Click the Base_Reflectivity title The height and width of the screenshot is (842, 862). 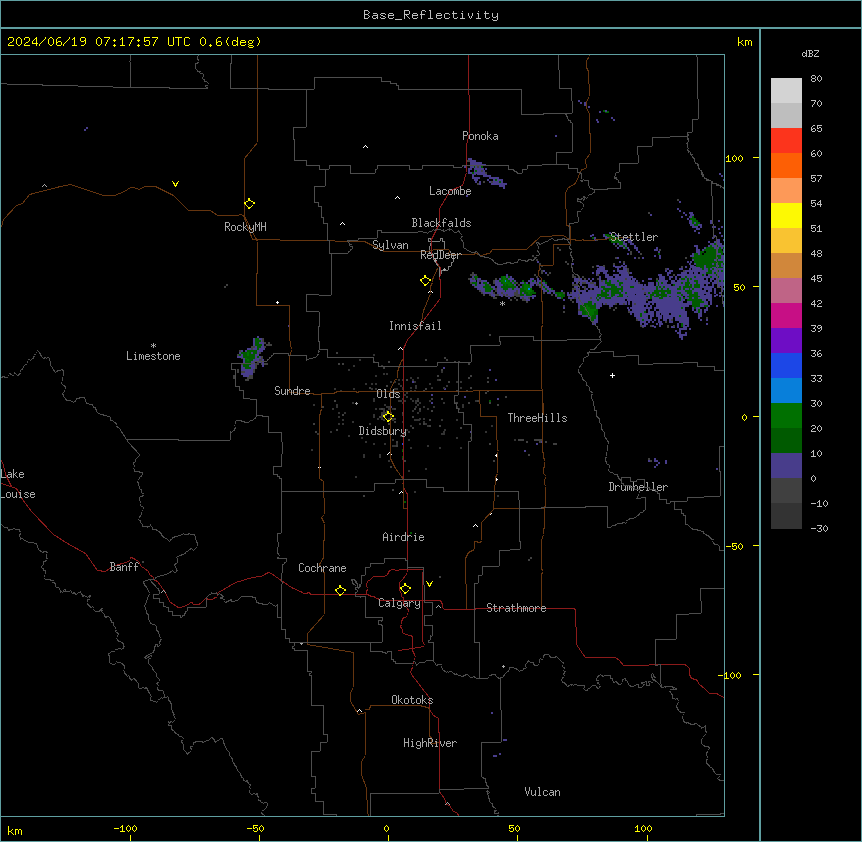[431, 15]
